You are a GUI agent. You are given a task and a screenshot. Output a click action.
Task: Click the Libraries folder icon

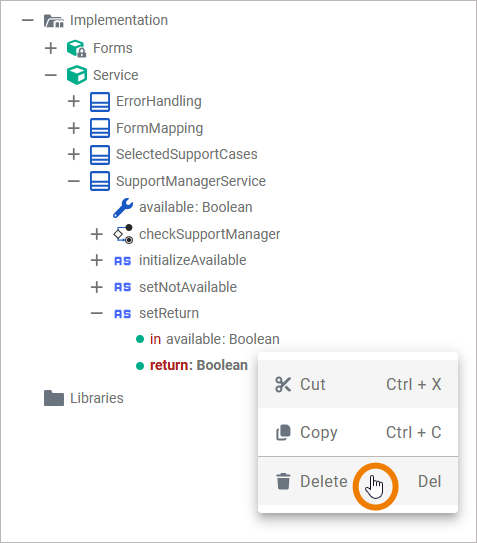54,398
